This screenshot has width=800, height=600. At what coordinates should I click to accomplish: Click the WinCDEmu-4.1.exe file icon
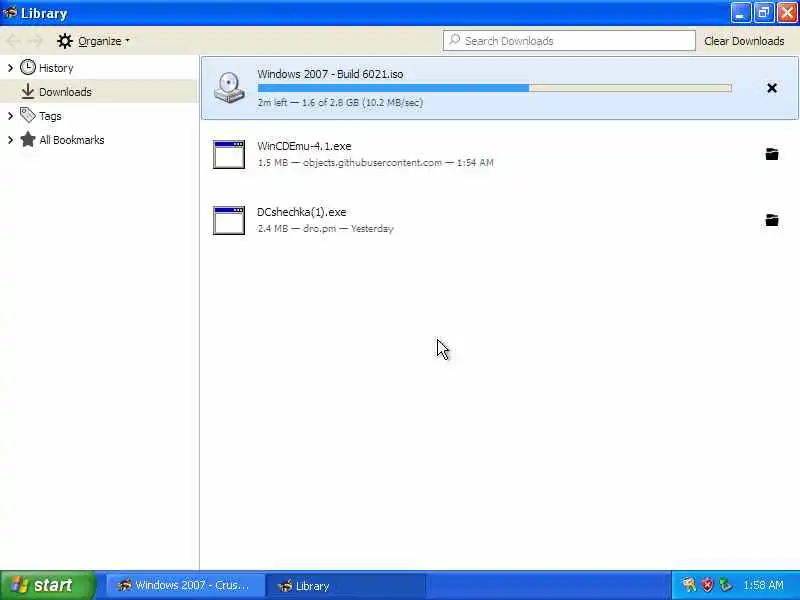pyautogui.click(x=229, y=154)
